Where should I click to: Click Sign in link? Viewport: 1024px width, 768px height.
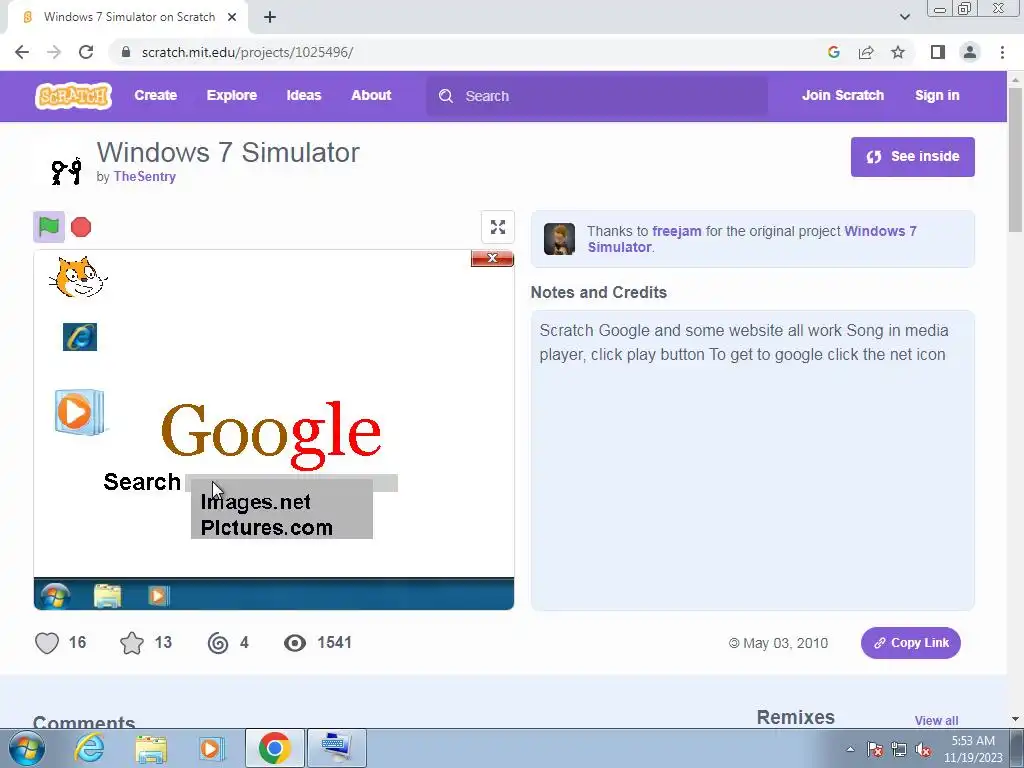click(x=937, y=95)
